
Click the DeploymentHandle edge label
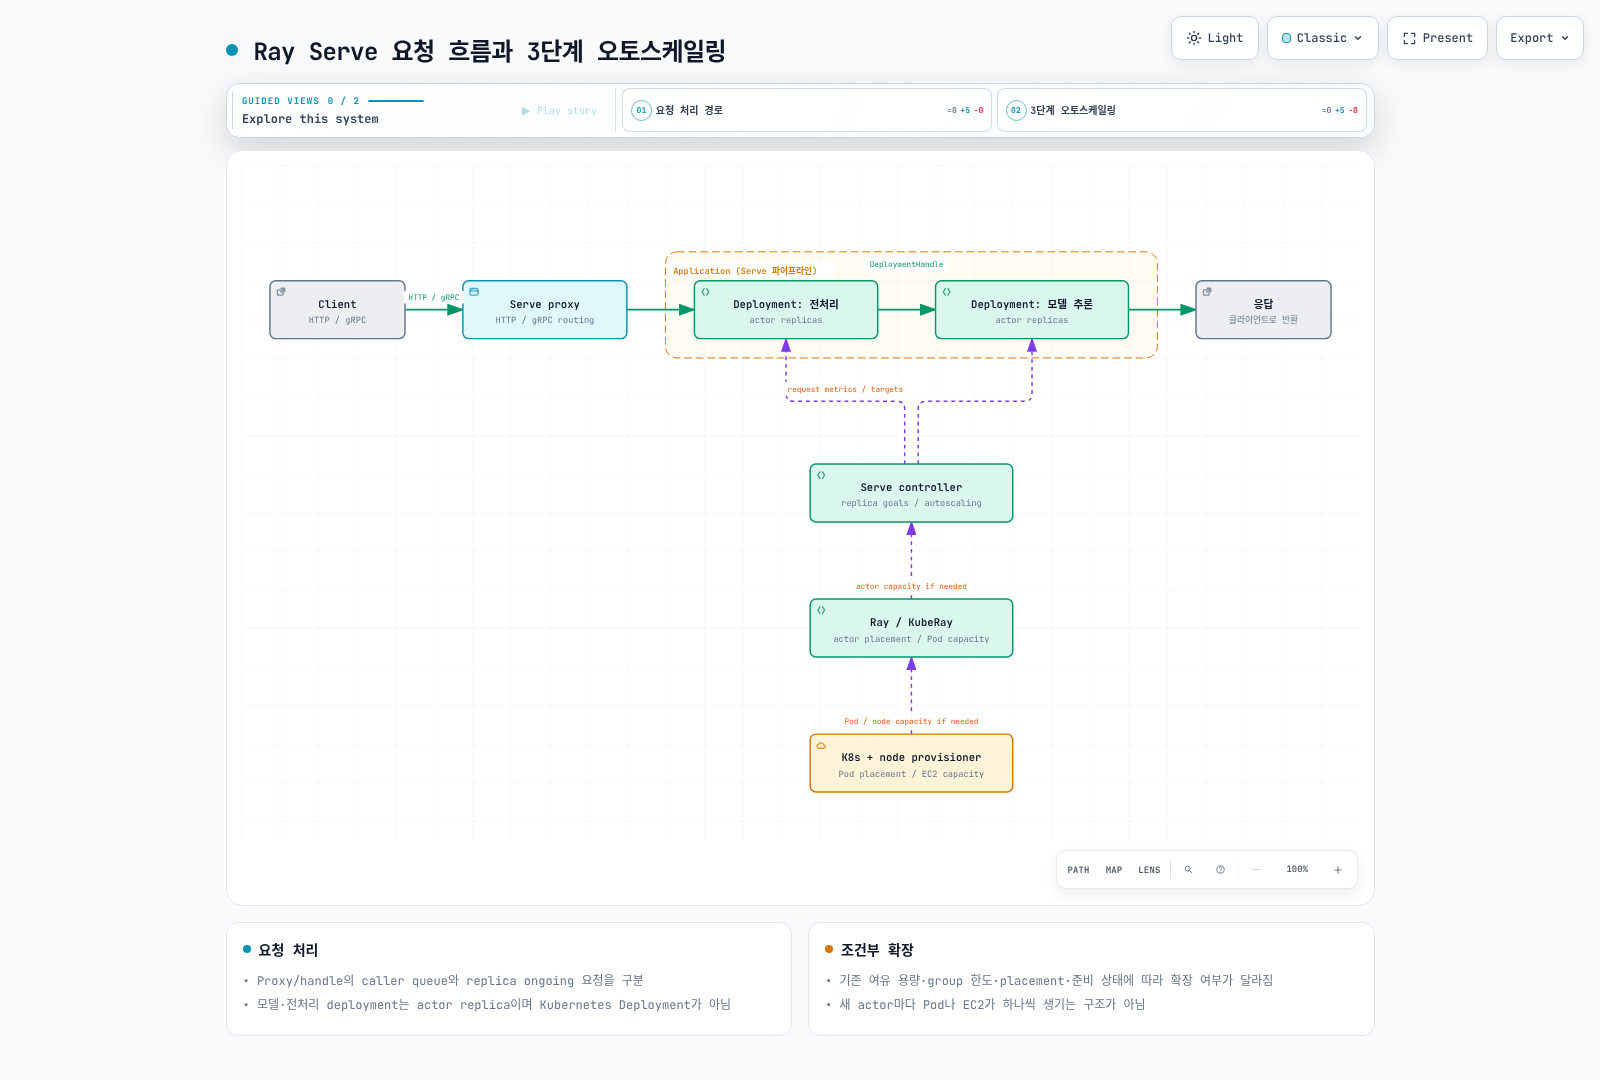[x=906, y=265]
